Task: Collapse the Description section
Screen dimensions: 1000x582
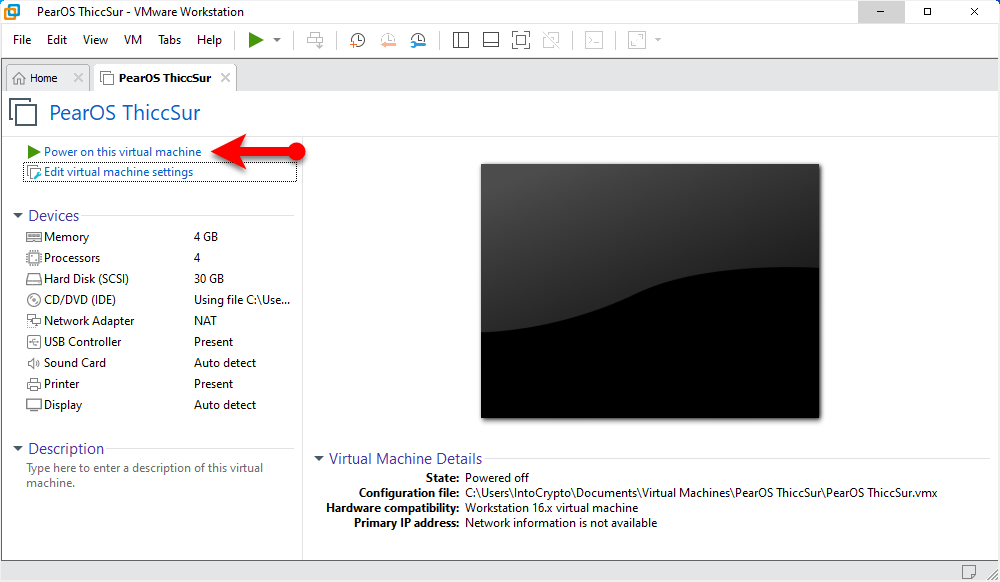Action: [18, 449]
